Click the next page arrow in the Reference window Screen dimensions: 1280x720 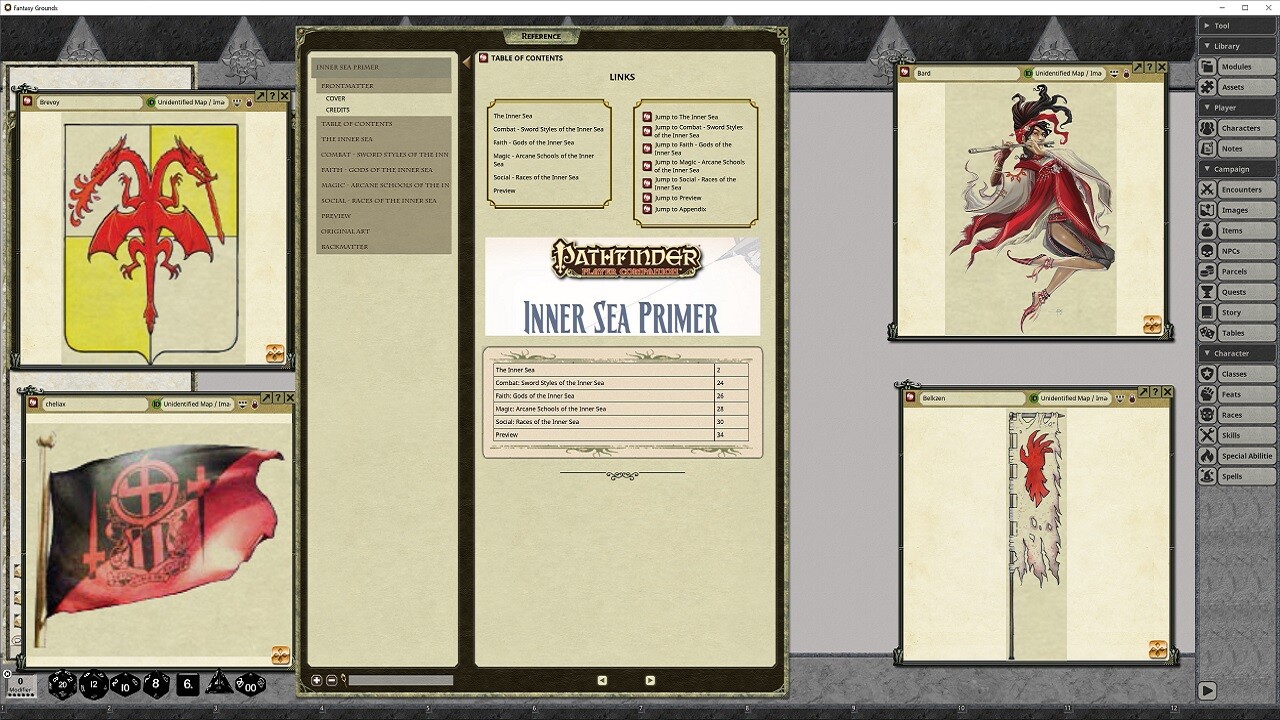[x=648, y=679]
